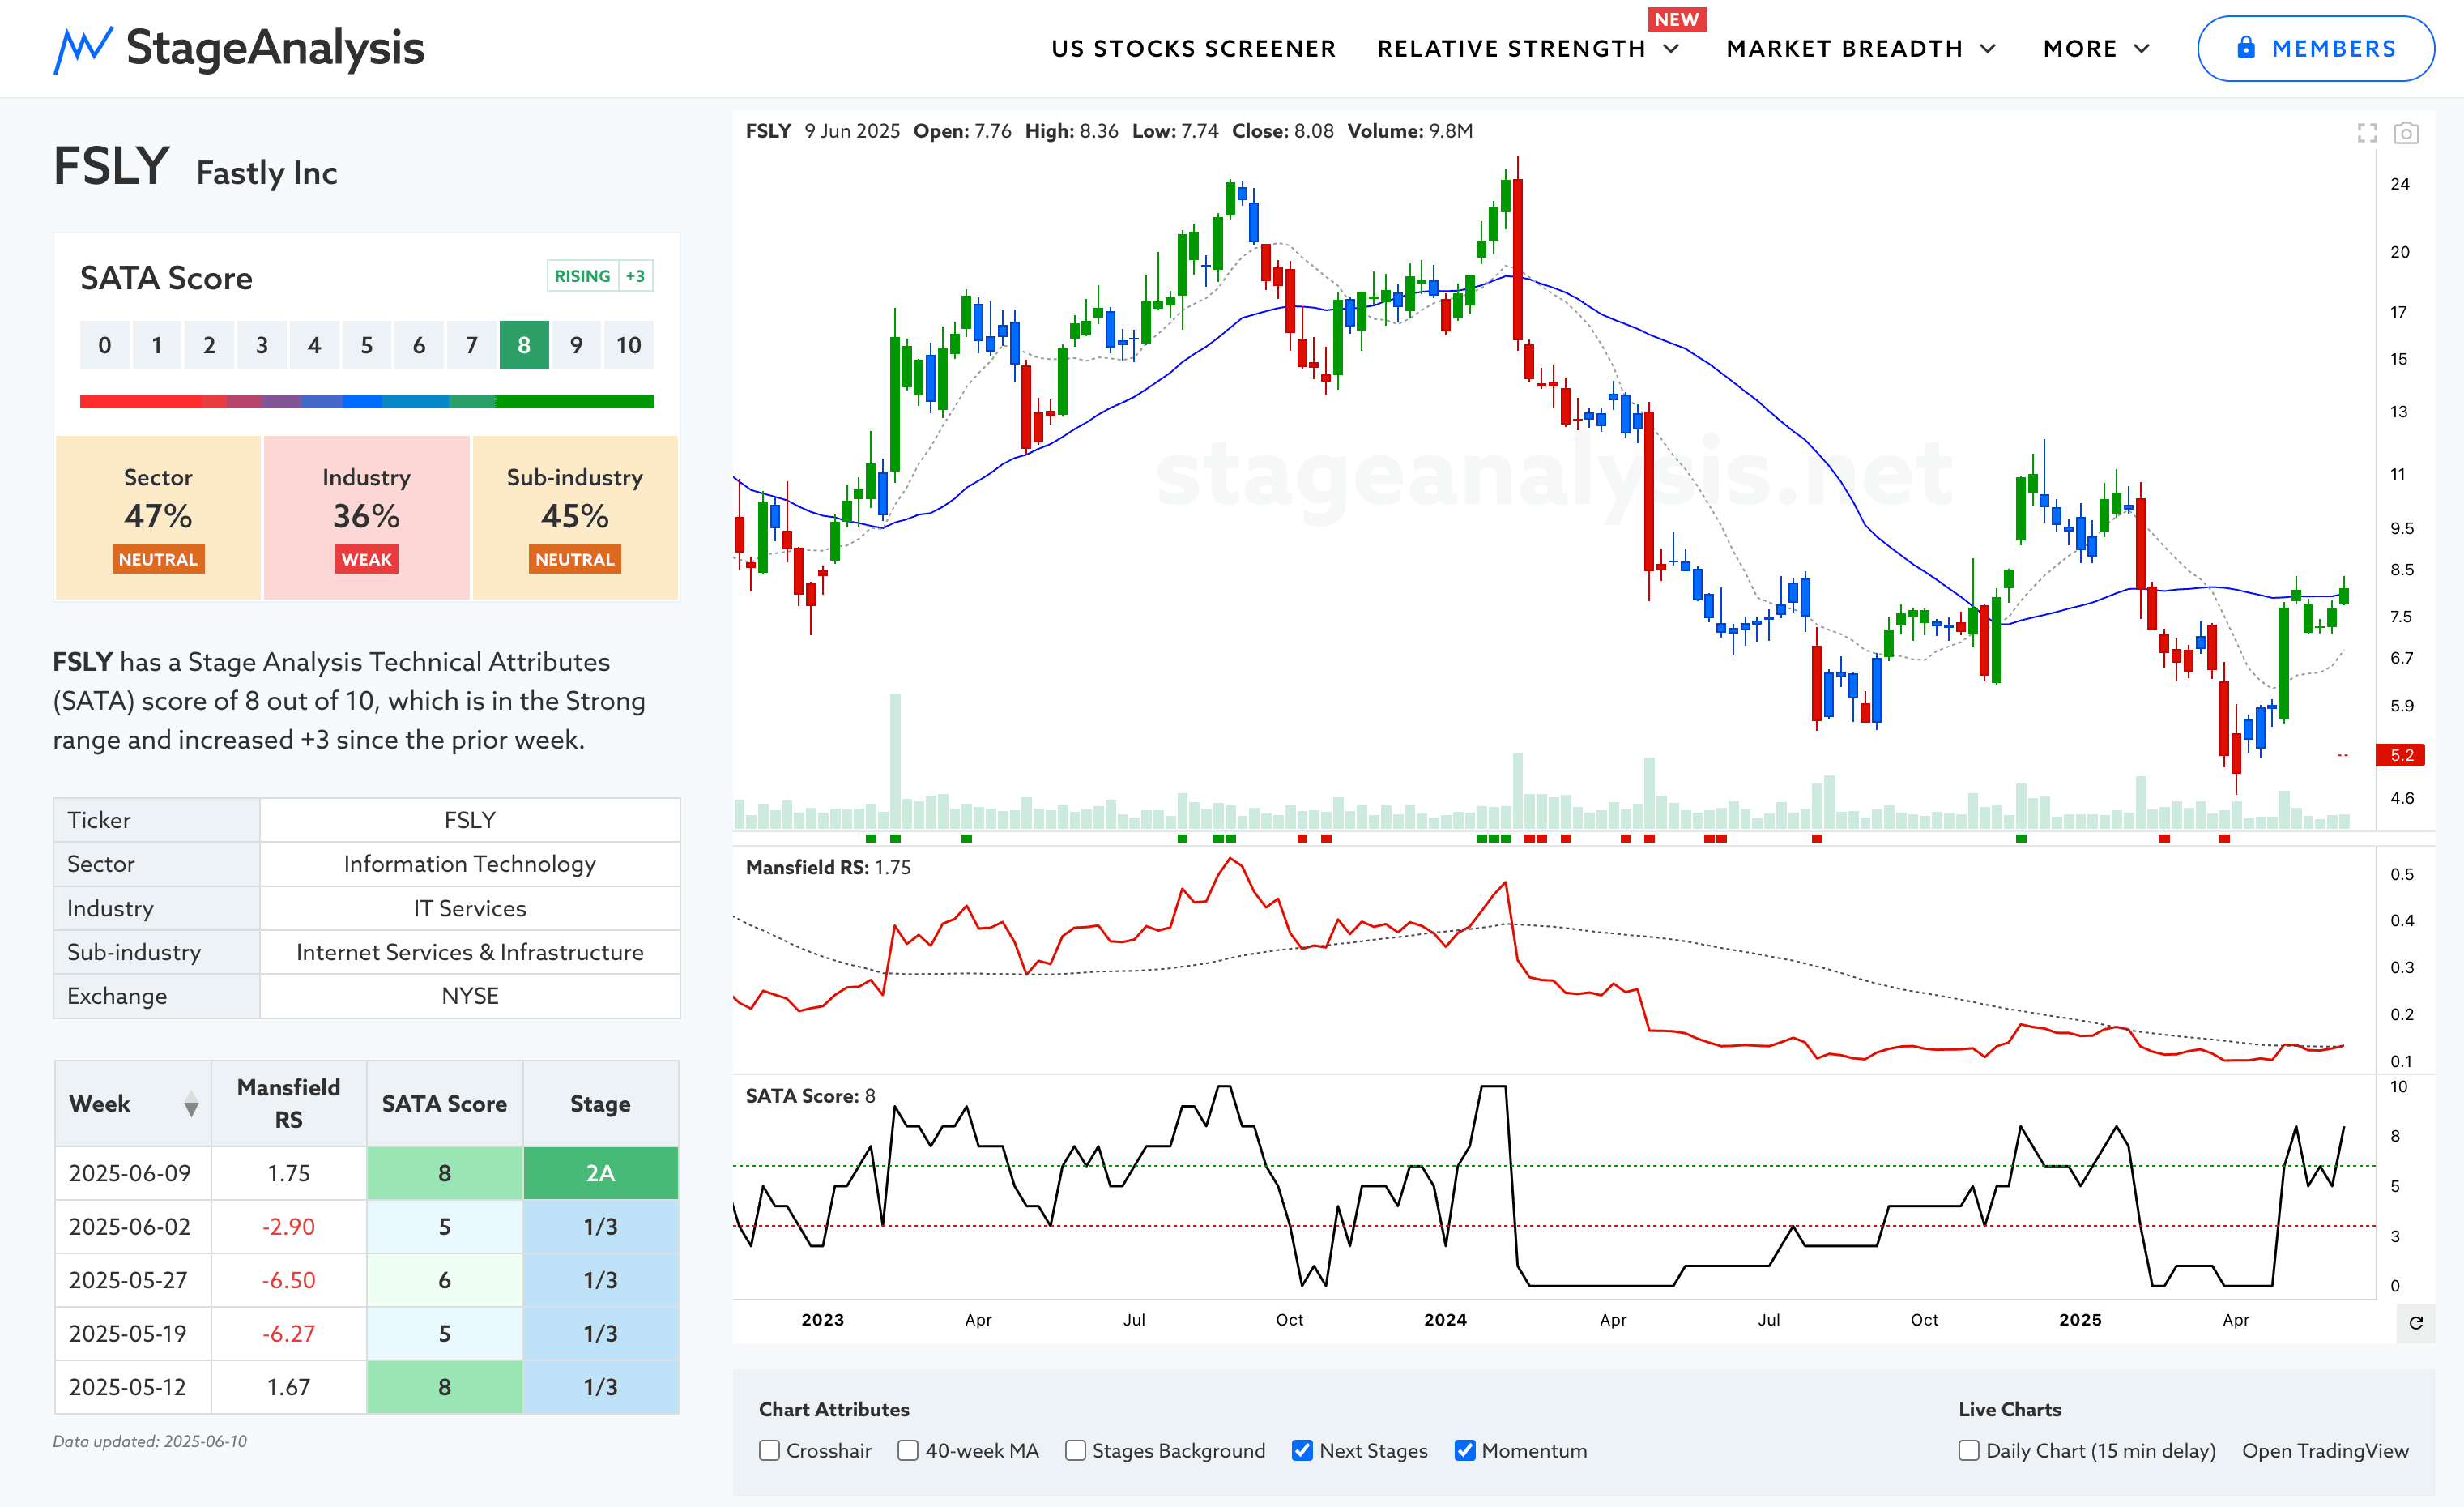Enable the Crosshair checkbox
The width and height of the screenshot is (2464, 1507).
point(769,1450)
